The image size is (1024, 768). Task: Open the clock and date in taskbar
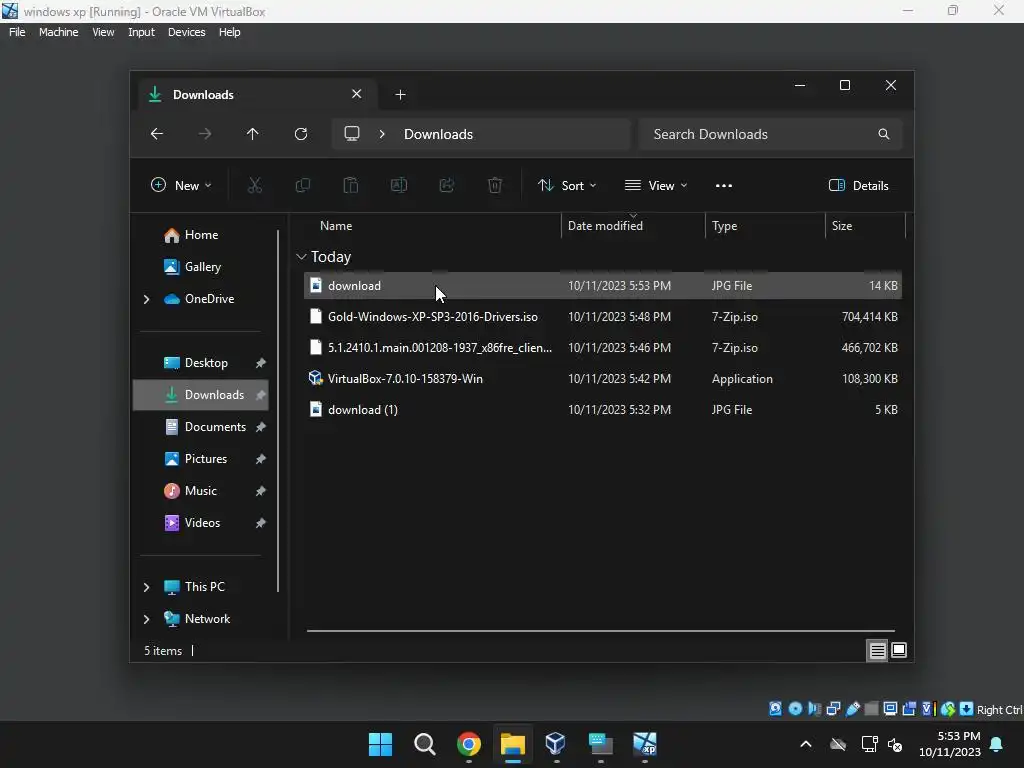pos(950,744)
